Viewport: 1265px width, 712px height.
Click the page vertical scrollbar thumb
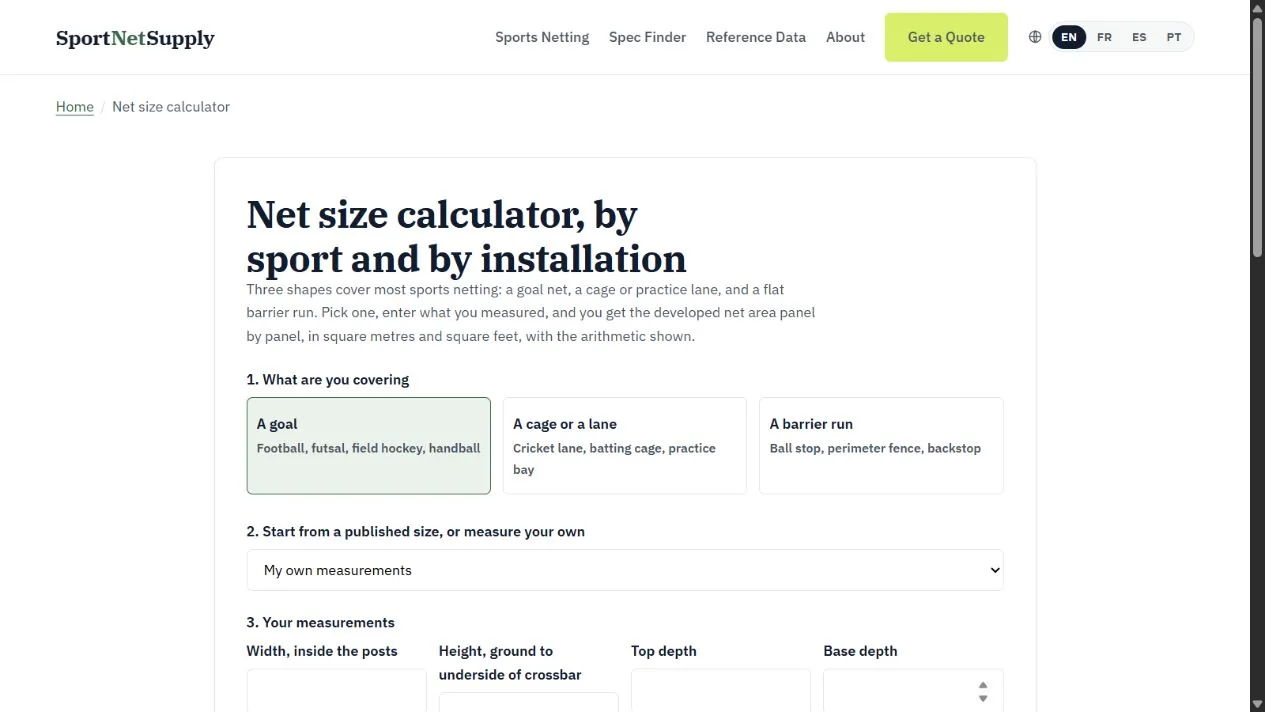click(1257, 137)
